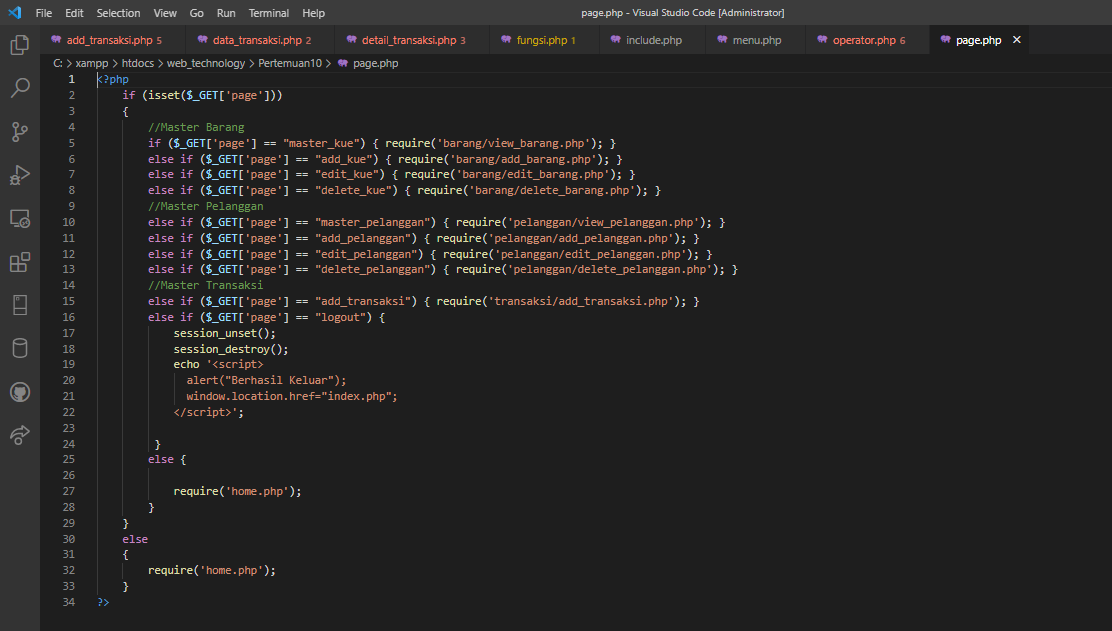The image size is (1112, 631).
Task: Open the Go menu
Action: coord(196,13)
